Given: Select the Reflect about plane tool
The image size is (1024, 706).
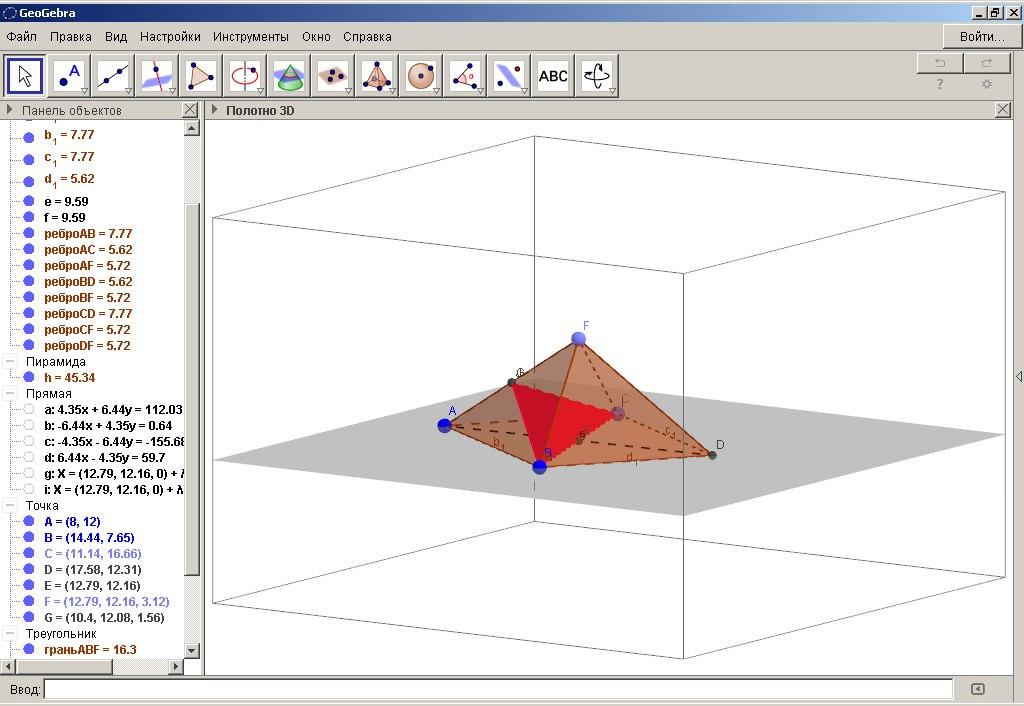Looking at the screenshot, I should coord(509,76).
